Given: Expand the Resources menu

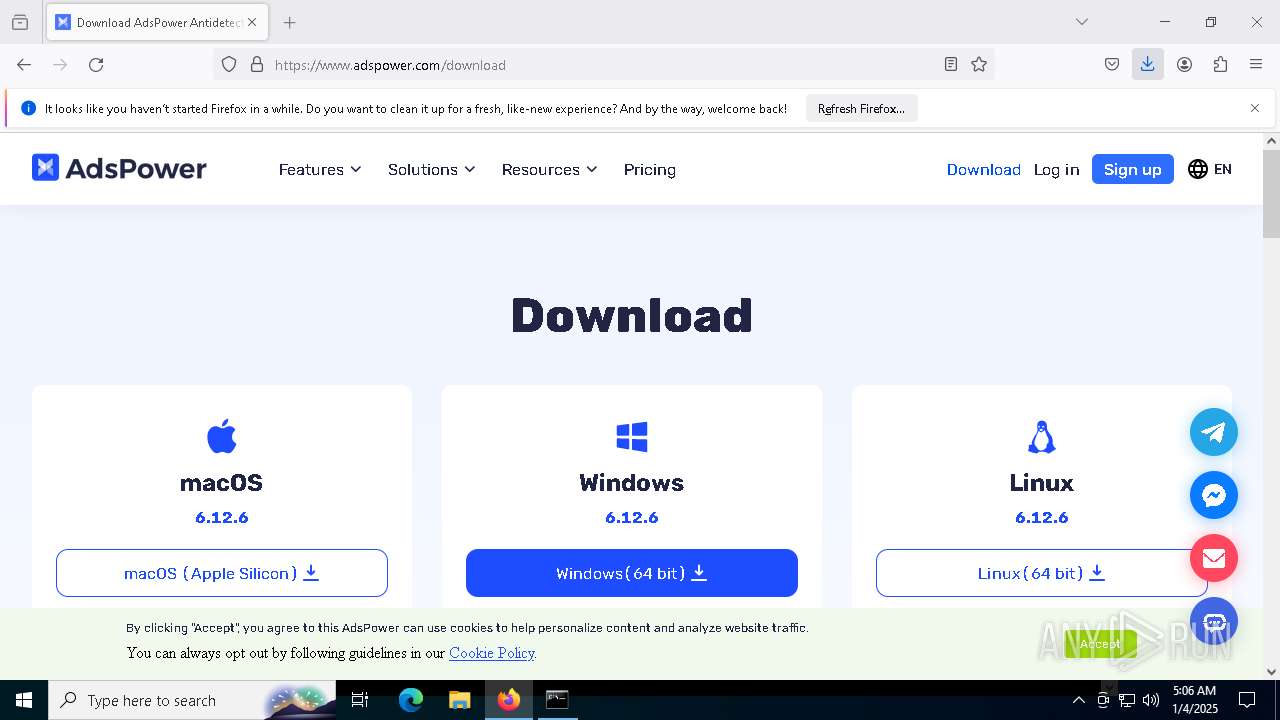Looking at the screenshot, I should coord(550,169).
